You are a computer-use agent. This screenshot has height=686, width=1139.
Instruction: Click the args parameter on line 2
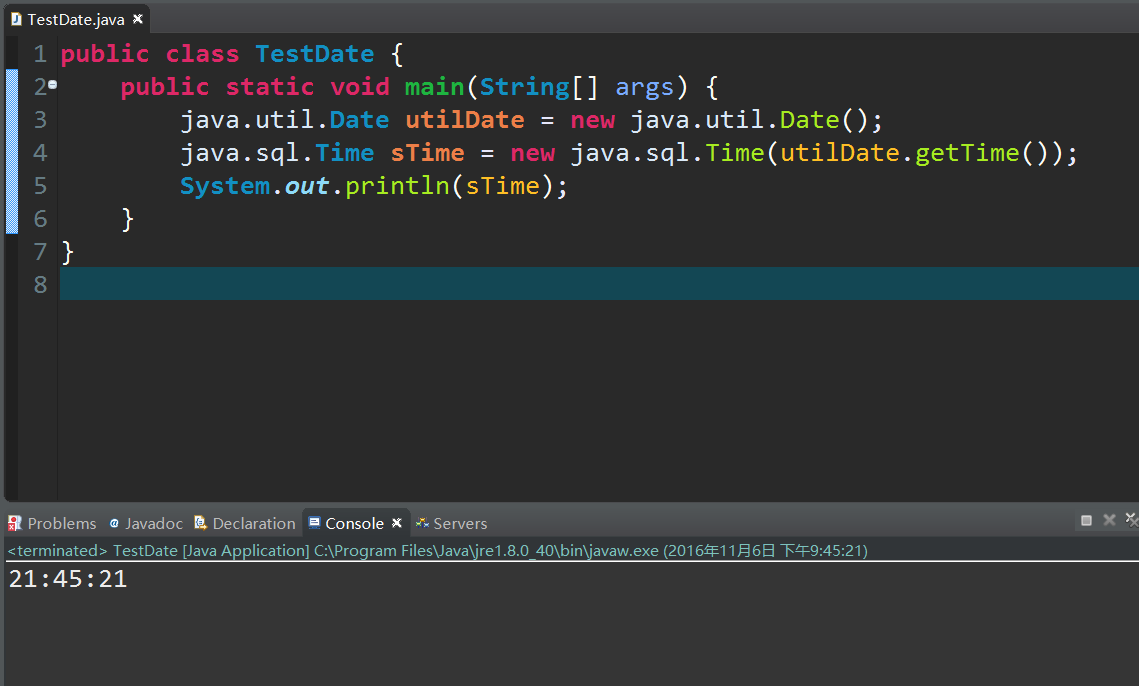coord(644,88)
